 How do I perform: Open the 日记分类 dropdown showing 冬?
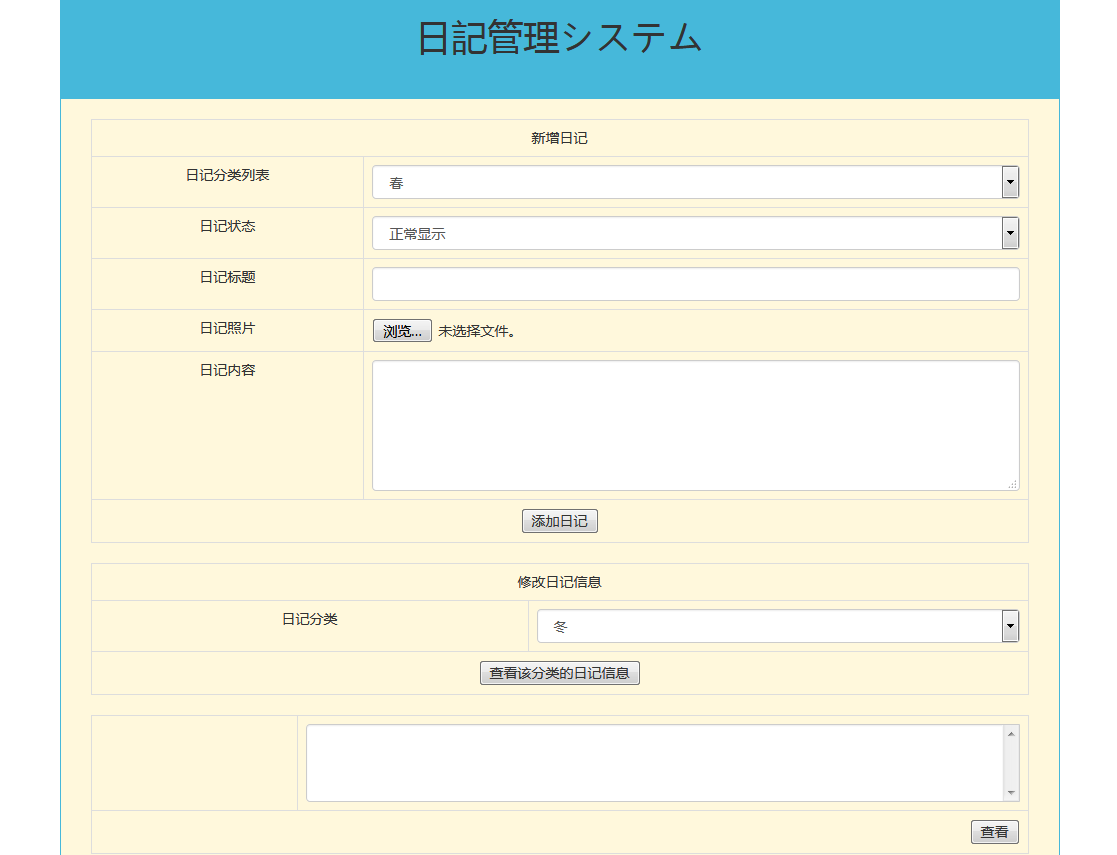[777, 626]
